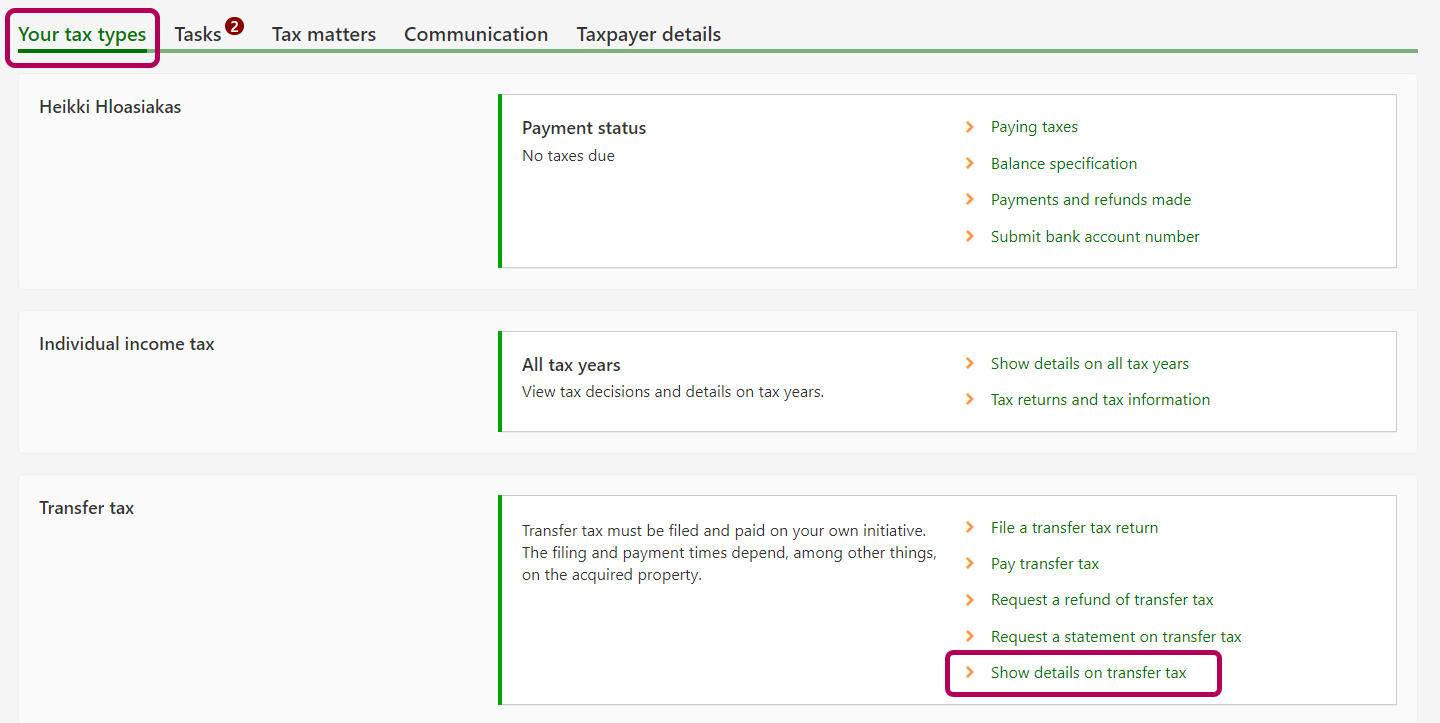Select the Taxpayer details tab

[x=648, y=35]
